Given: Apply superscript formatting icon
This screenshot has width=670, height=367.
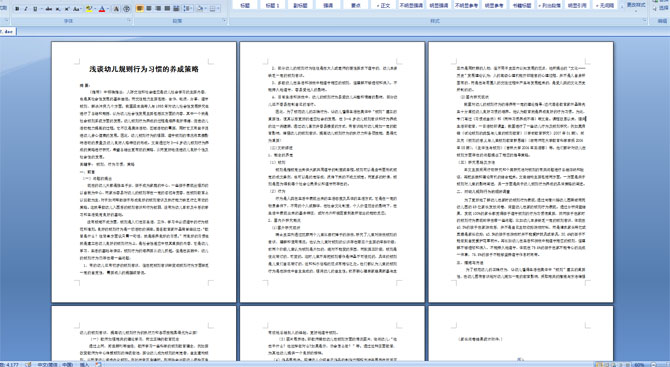Looking at the screenshot, I should tap(67, 9).
